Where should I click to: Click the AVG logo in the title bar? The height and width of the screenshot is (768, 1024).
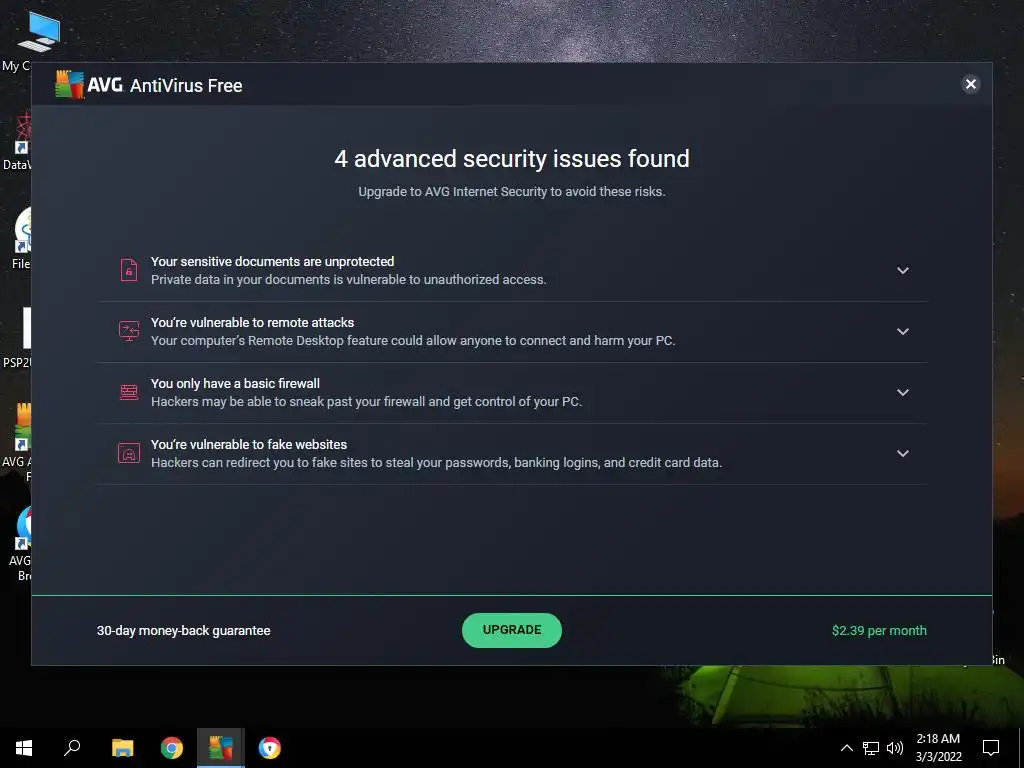click(x=70, y=85)
